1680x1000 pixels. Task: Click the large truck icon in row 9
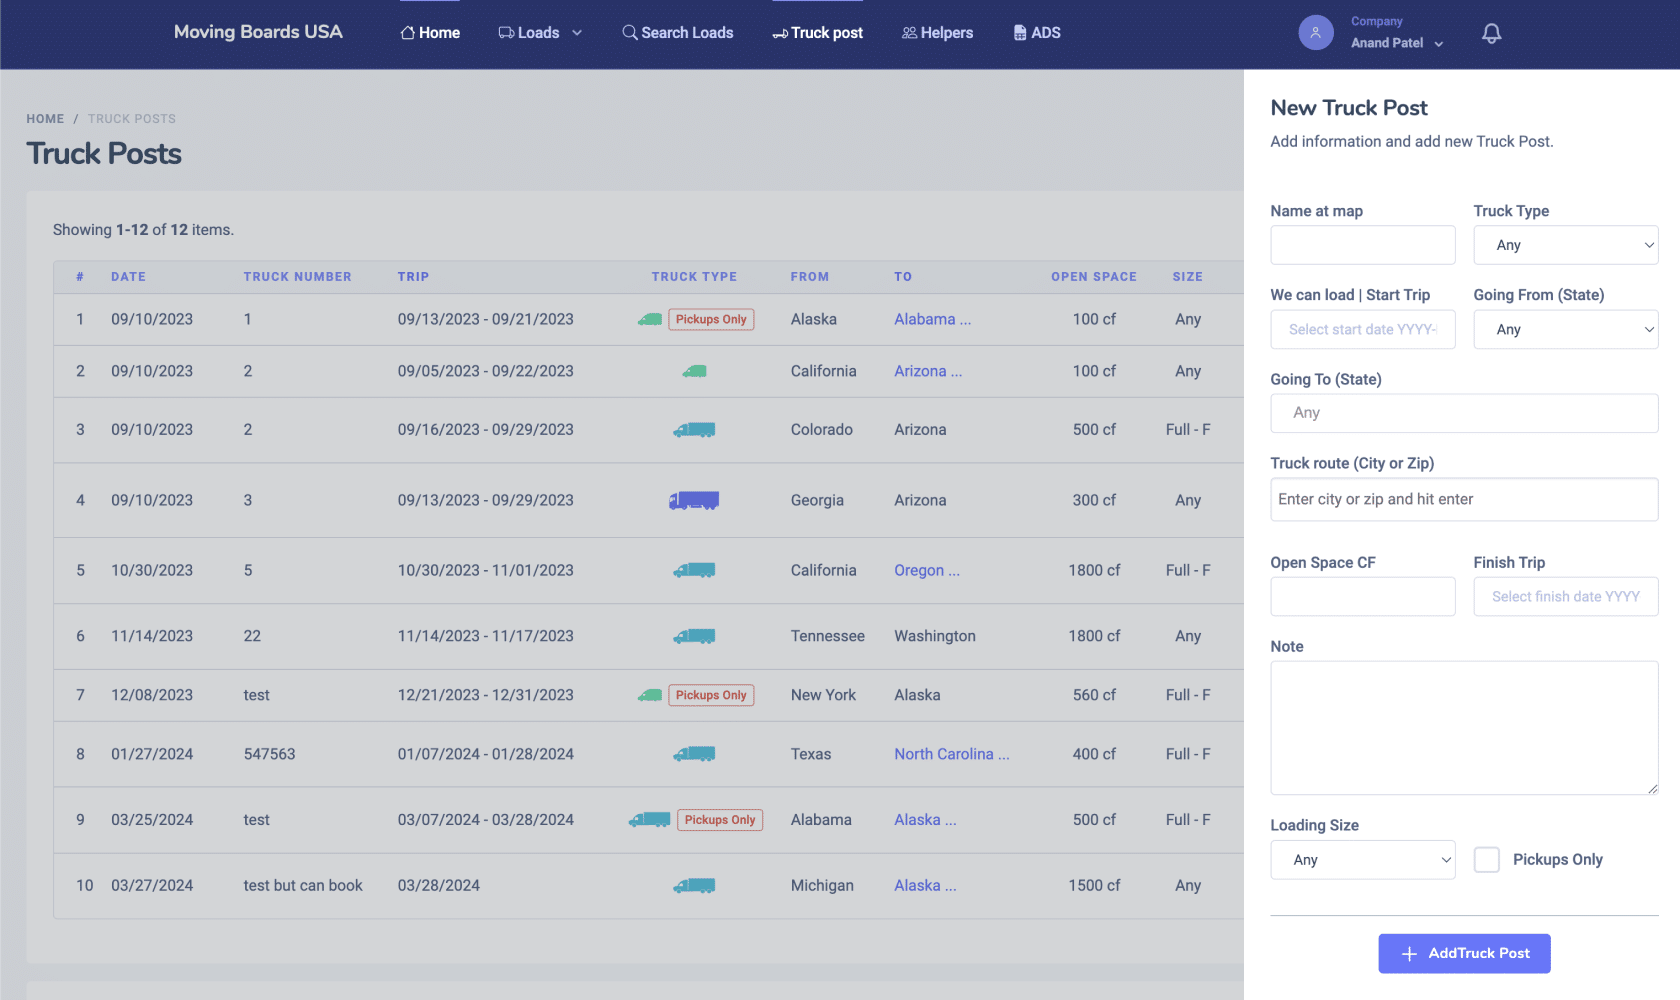pos(649,820)
